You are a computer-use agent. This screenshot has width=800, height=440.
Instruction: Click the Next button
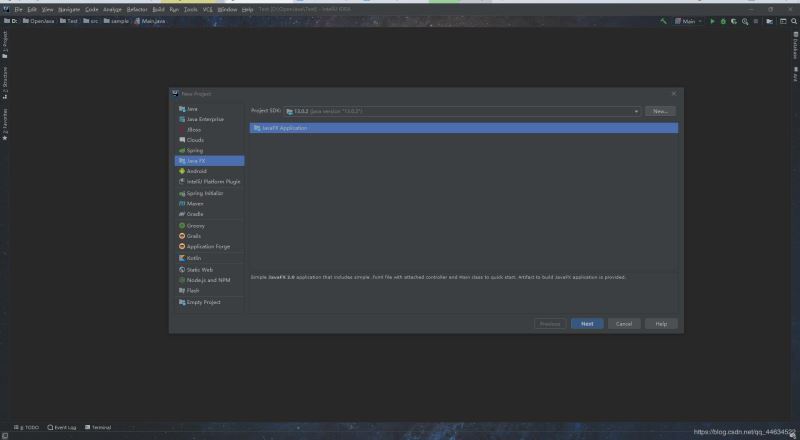[x=587, y=324]
